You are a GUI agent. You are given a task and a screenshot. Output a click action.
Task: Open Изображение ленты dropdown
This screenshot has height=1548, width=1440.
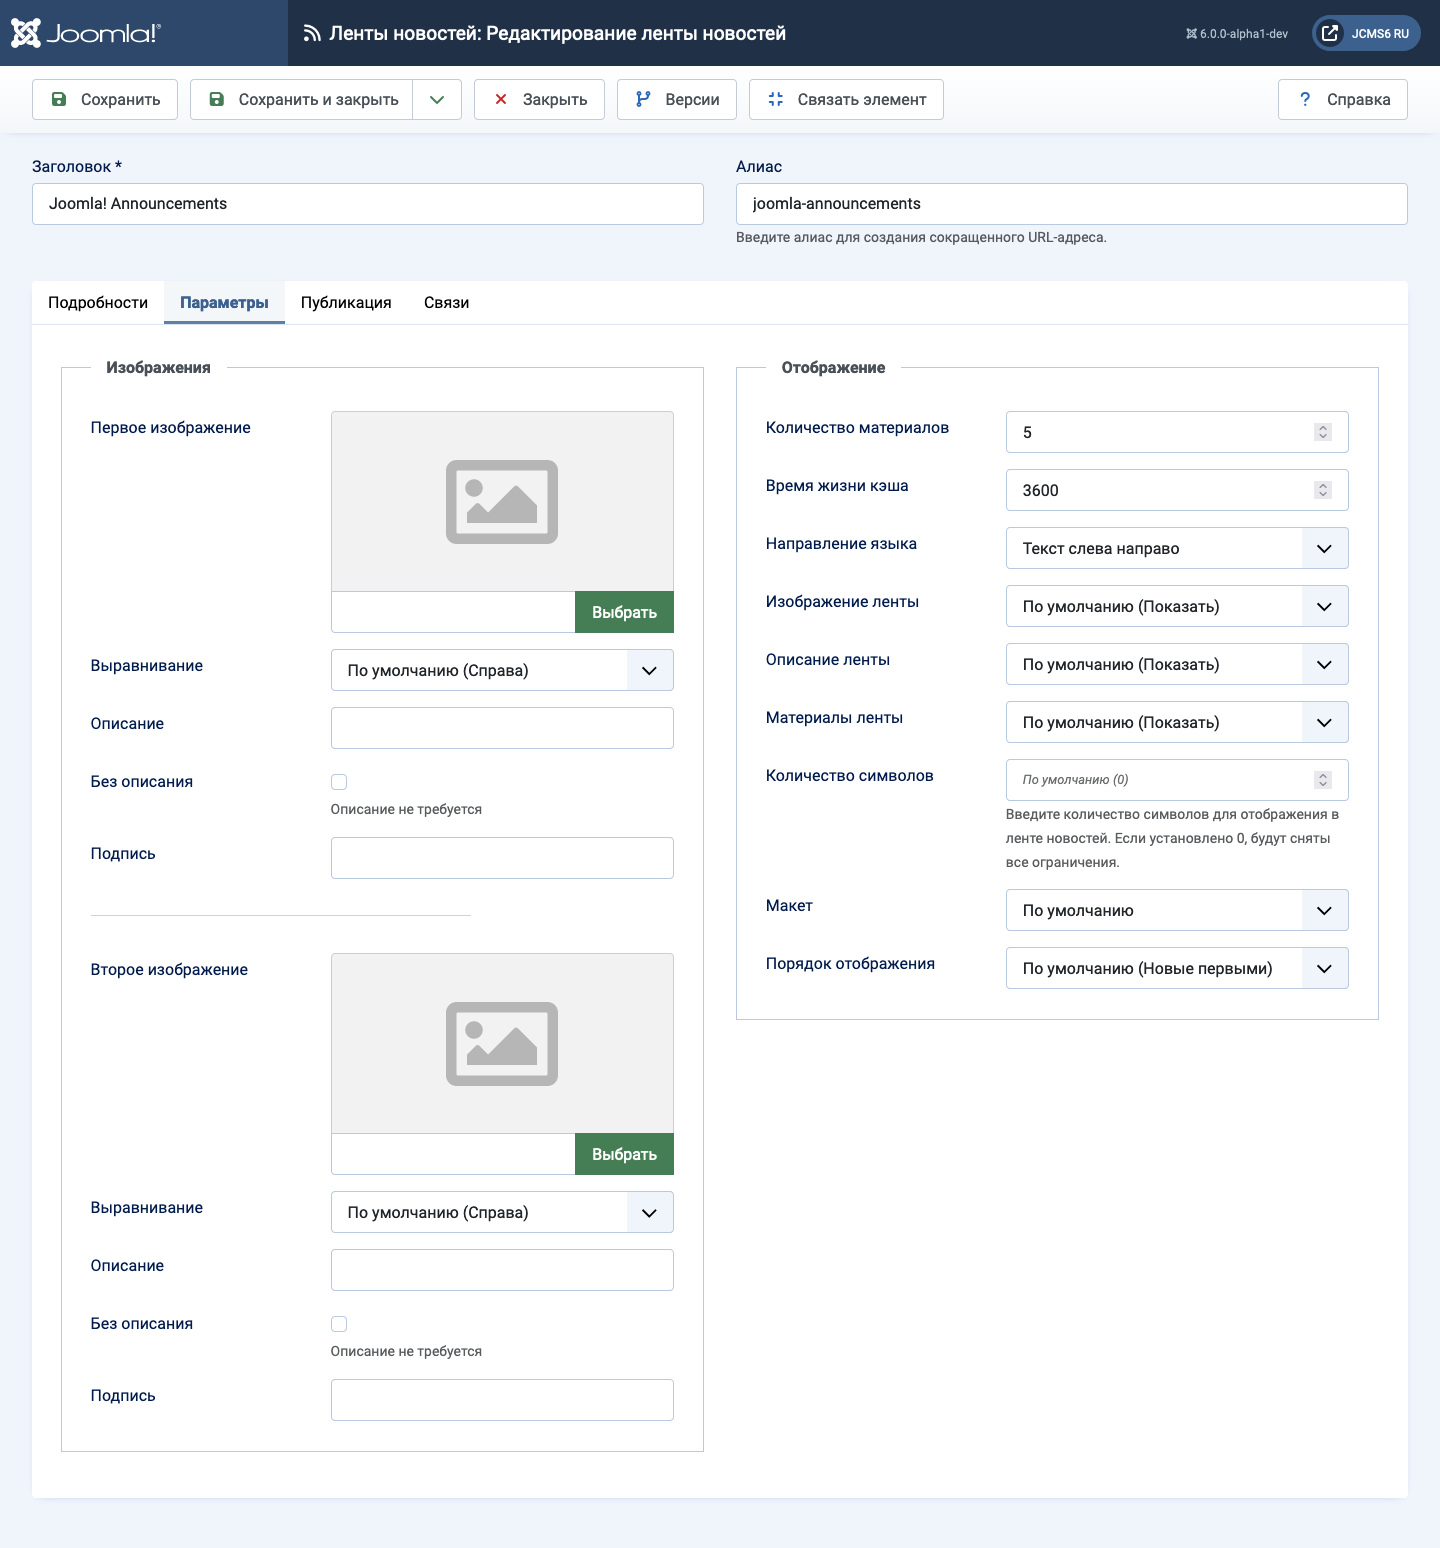point(1177,606)
